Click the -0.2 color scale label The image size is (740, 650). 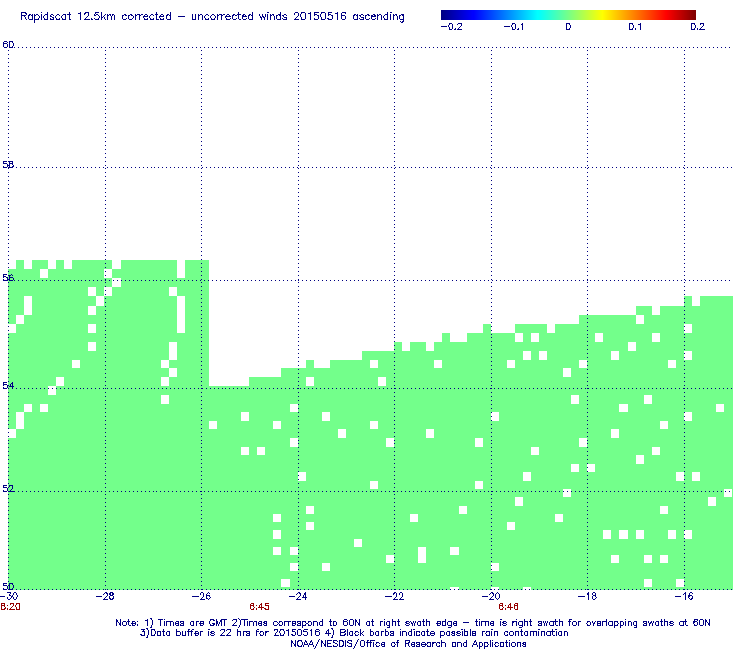452,27
